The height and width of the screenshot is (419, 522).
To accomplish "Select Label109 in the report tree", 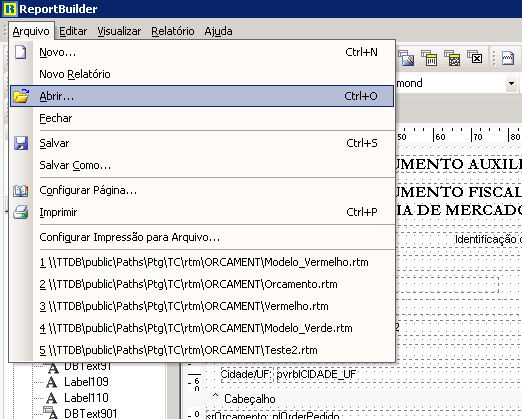I will [86, 382].
